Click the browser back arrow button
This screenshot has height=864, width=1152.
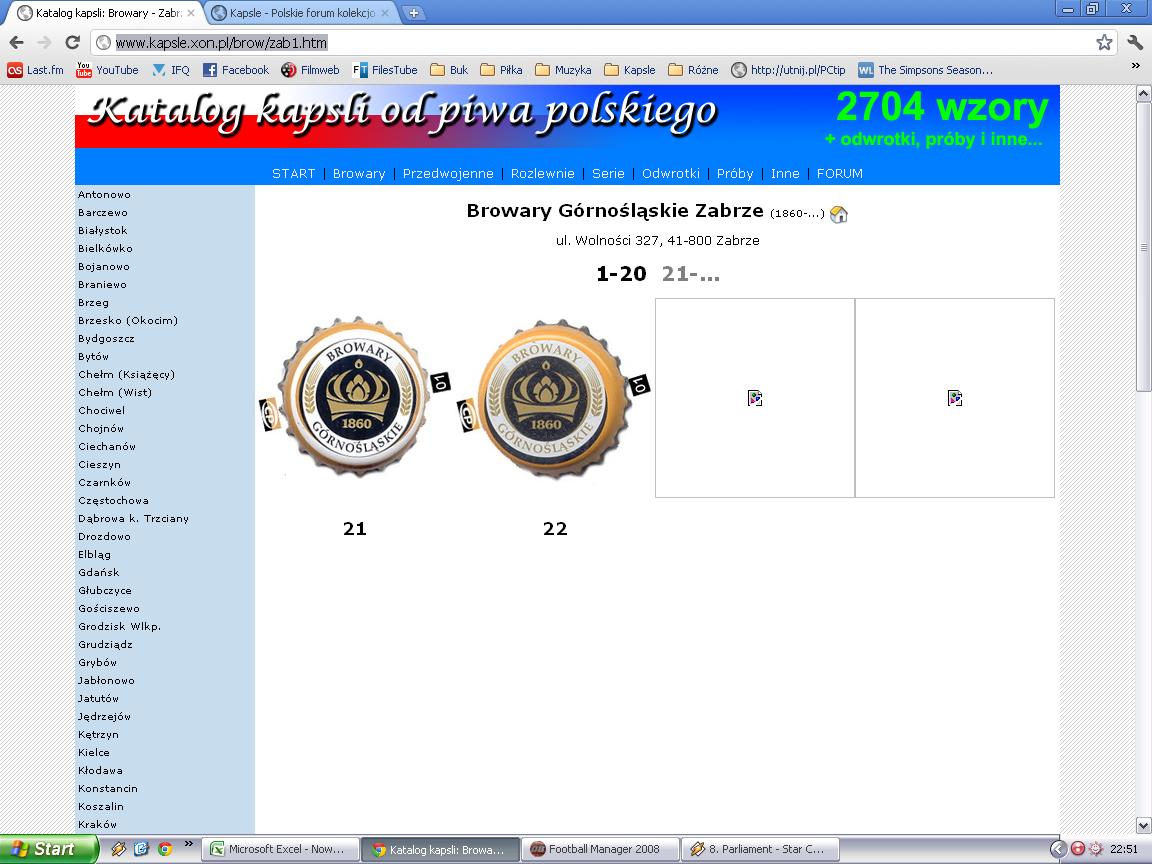pyautogui.click(x=16, y=42)
